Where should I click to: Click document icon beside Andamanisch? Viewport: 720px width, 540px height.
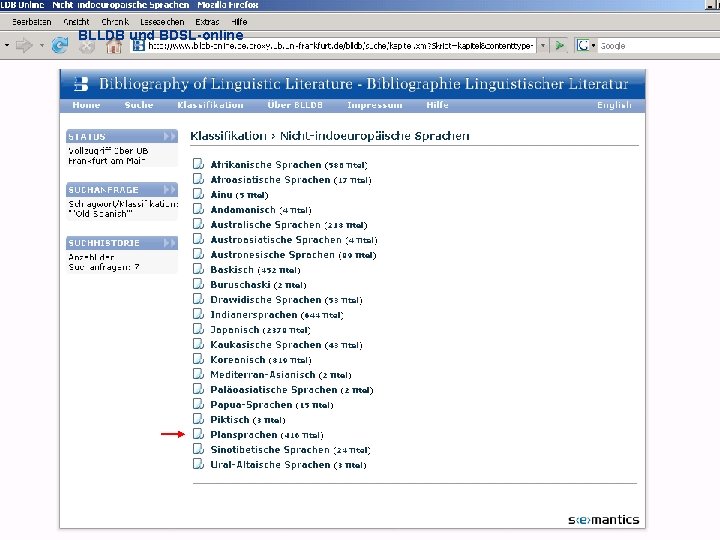coord(198,209)
